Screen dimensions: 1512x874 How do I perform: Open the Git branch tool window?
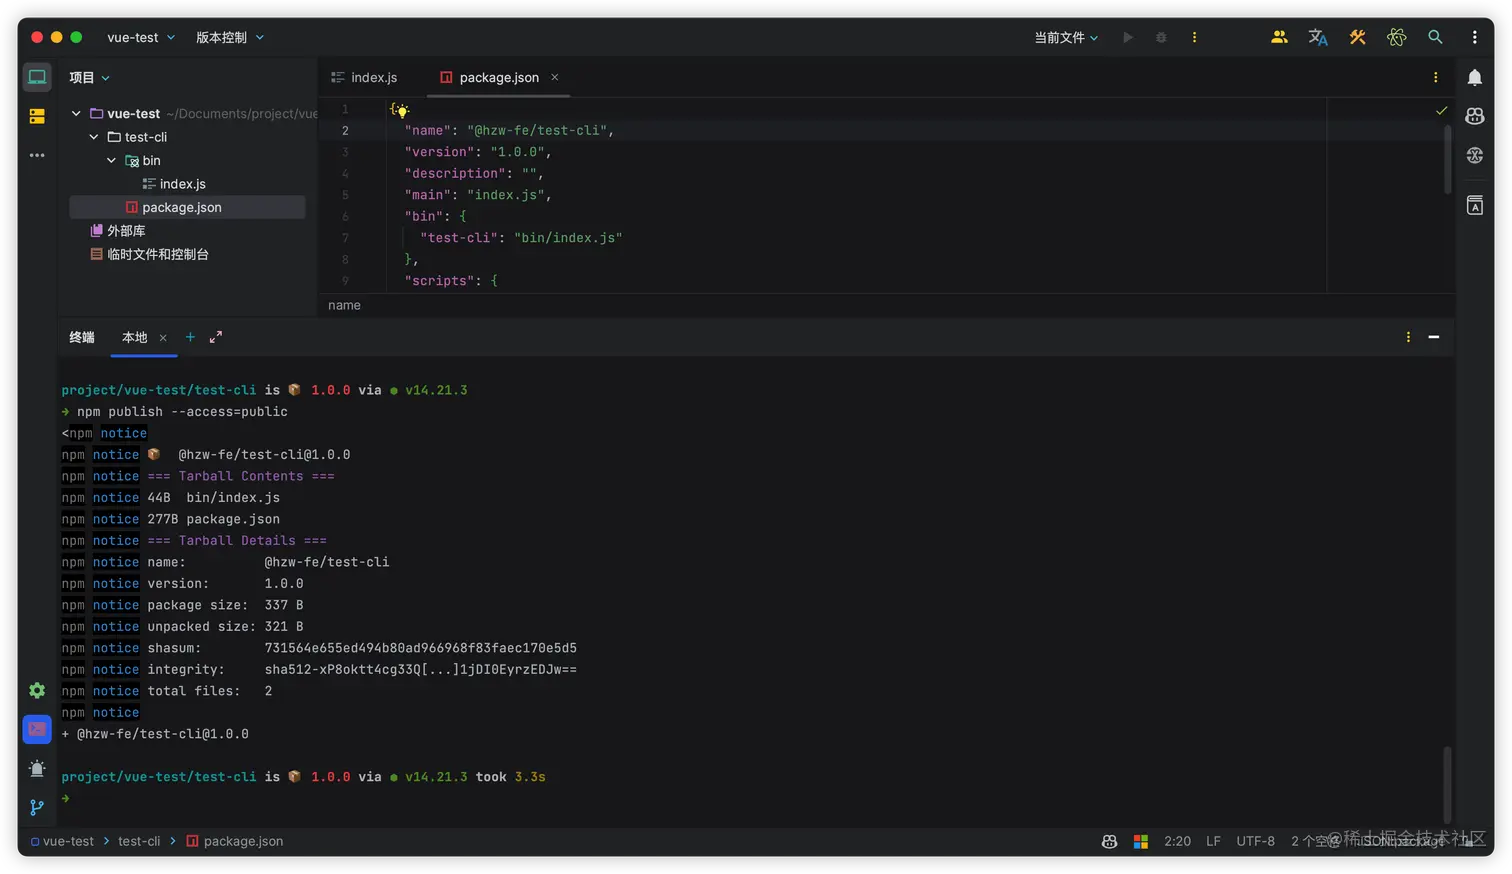click(37, 807)
